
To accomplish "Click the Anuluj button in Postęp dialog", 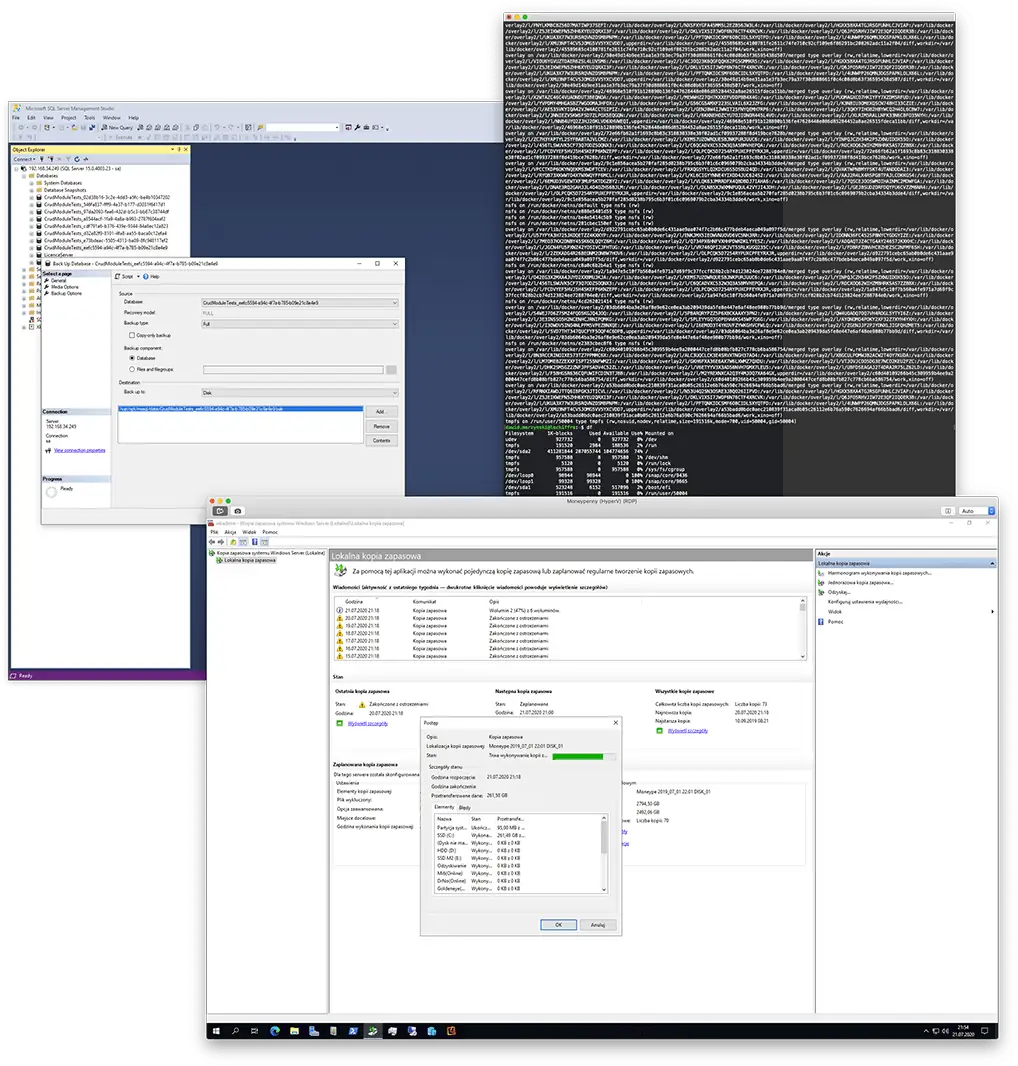I will coord(598,925).
